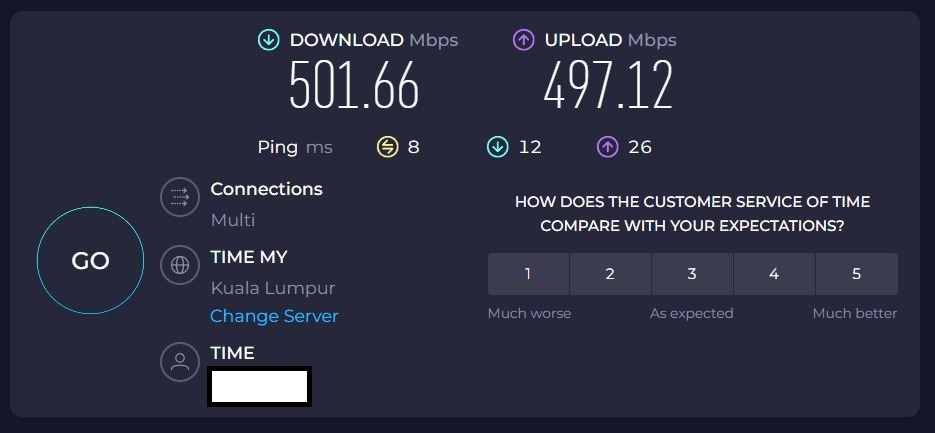
Task: Click the globe server icon
Action: pyautogui.click(x=179, y=265)
